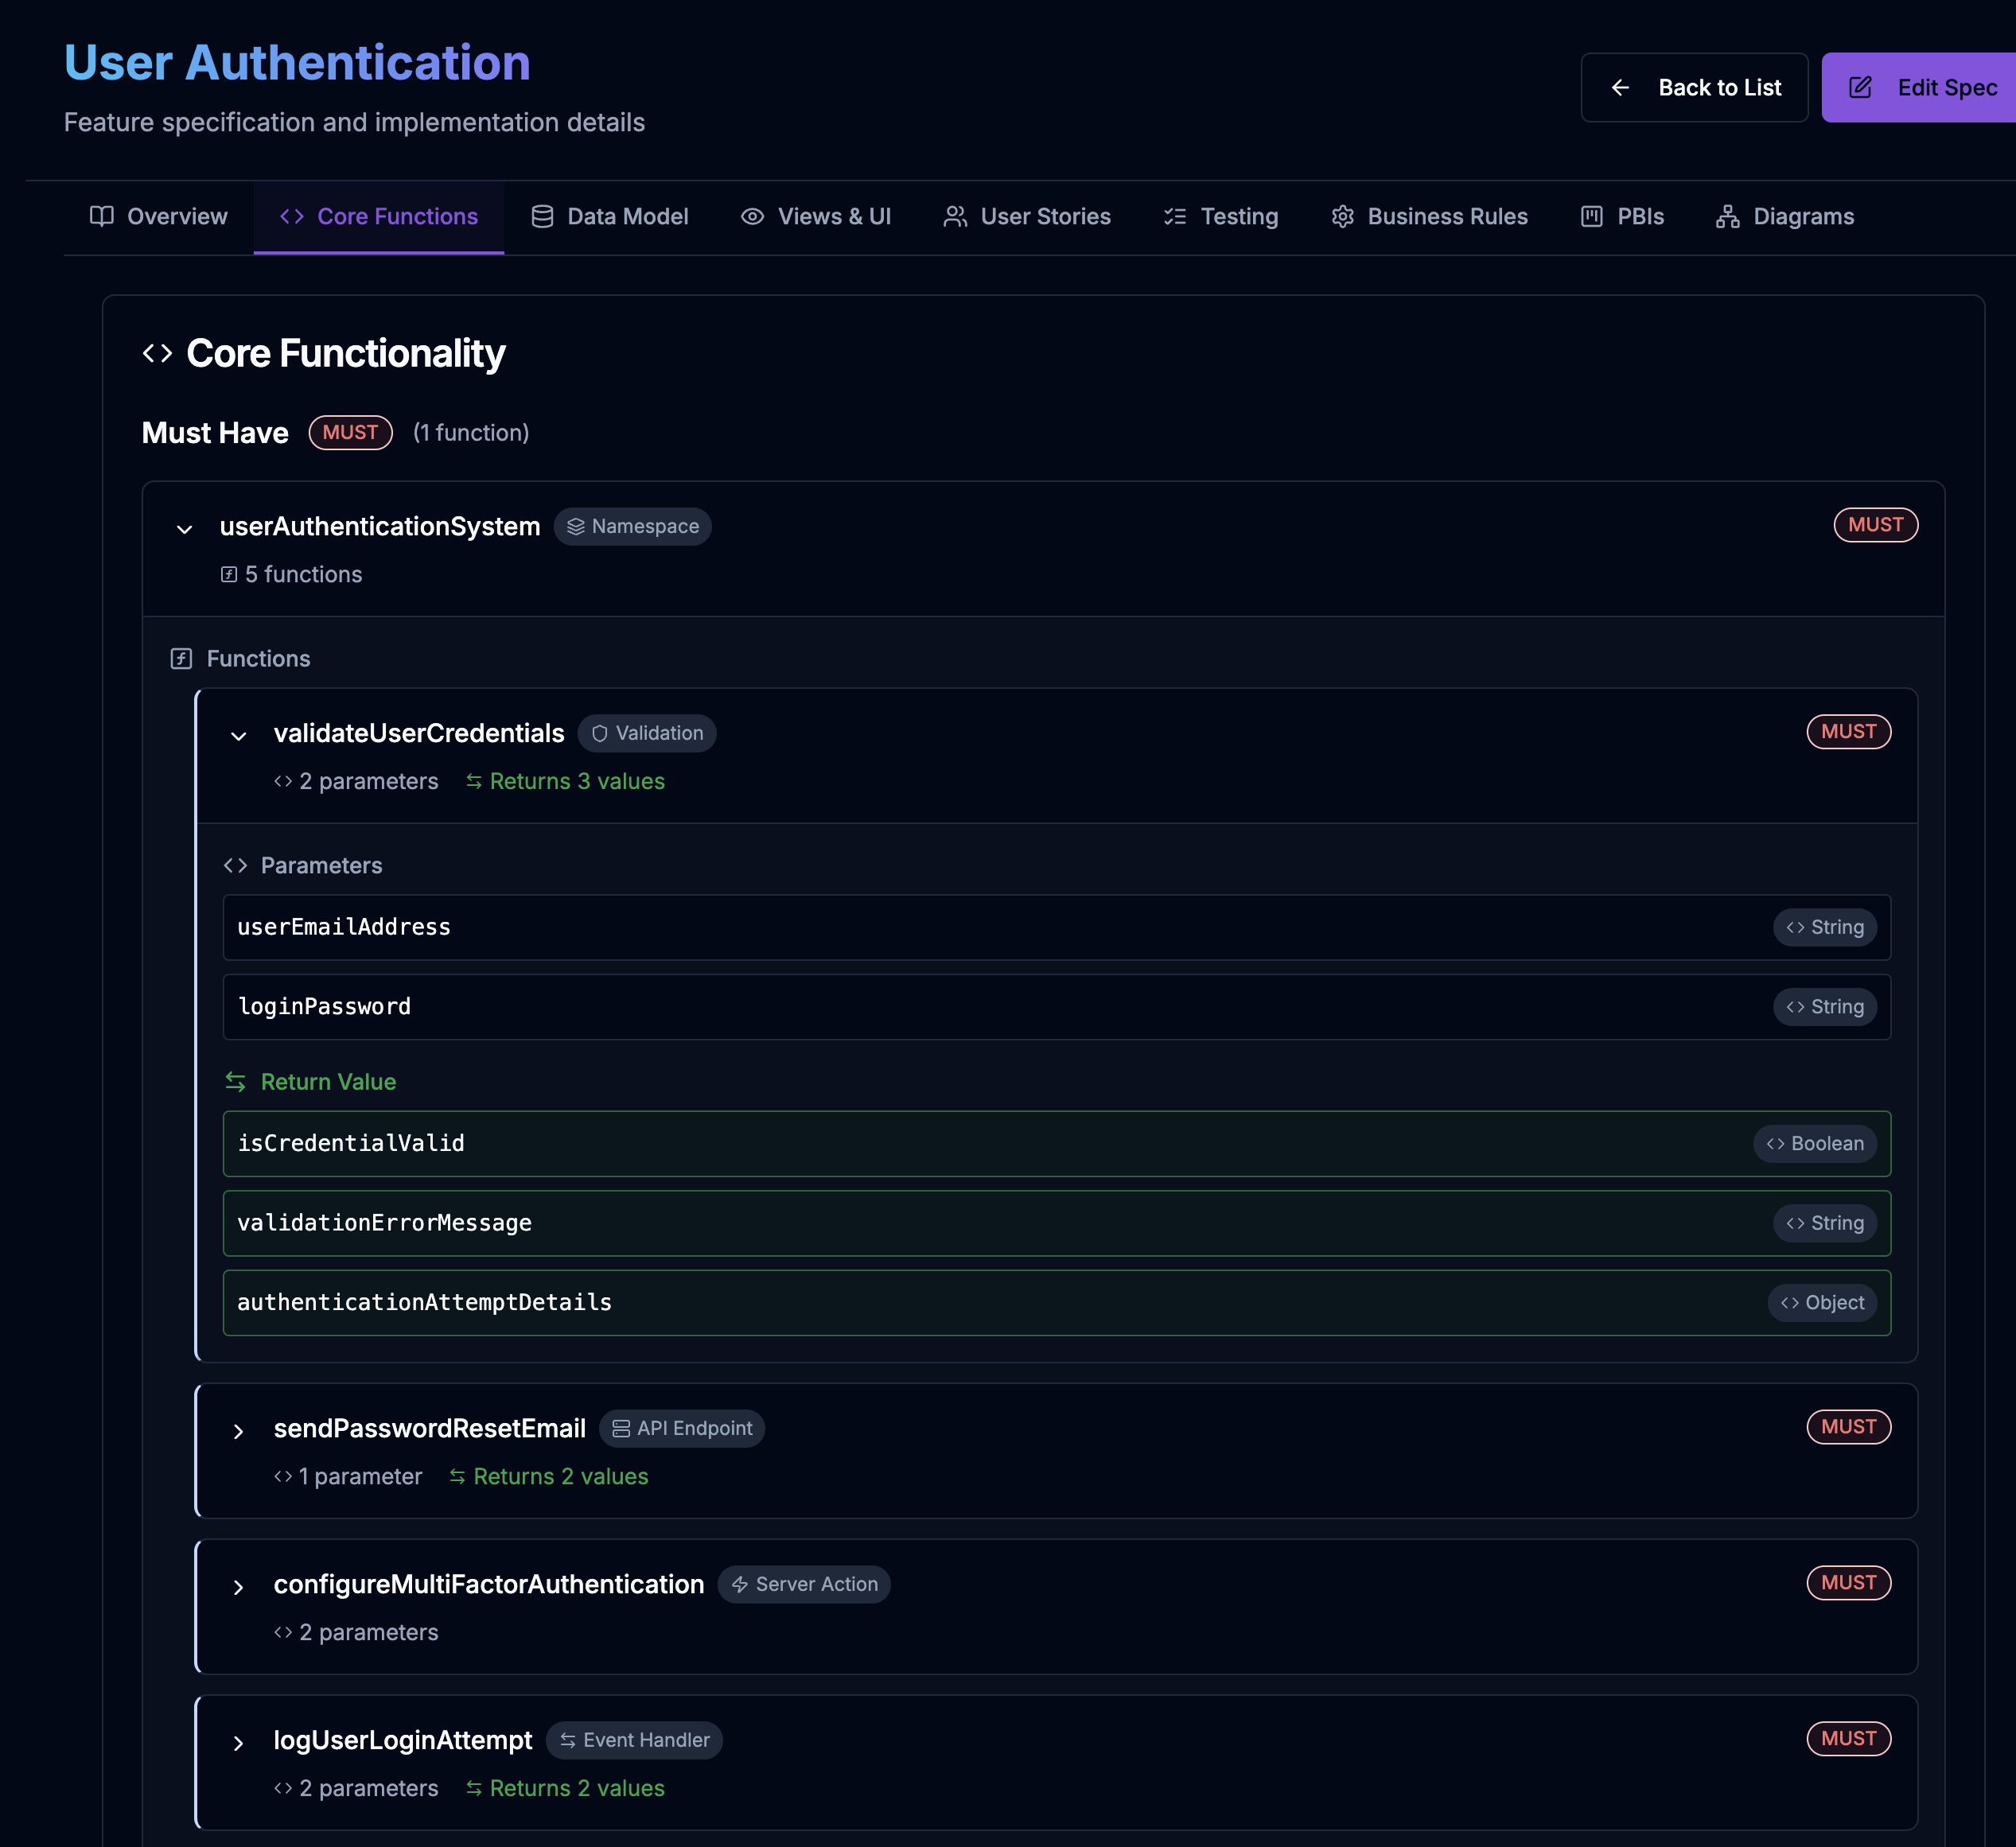2016x1847 pixels.
Task: Click the Validation shield badge icon
Action: coord(600,733)
